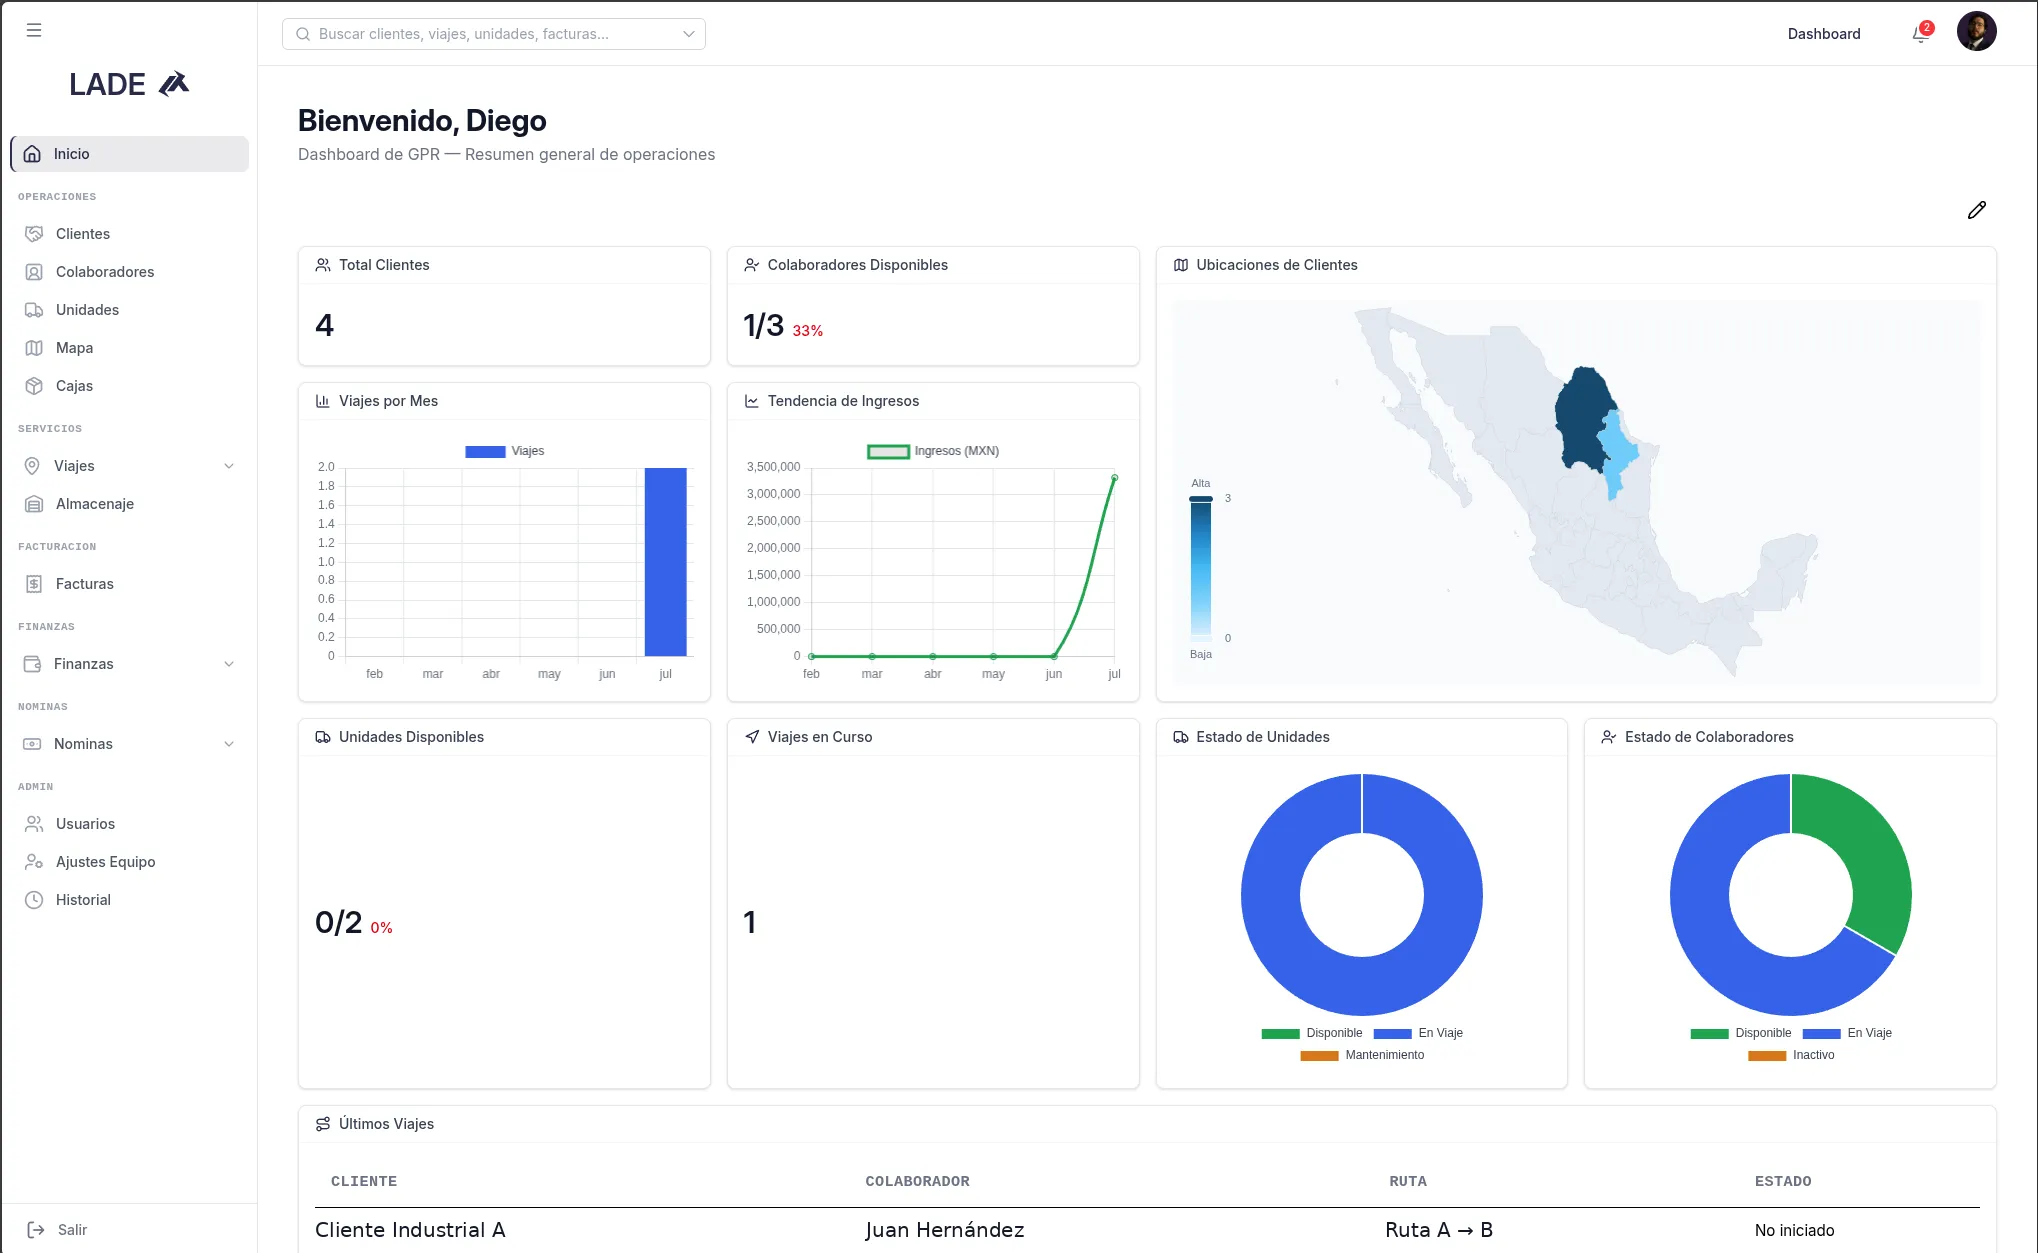The height and width of the screenshot is (1253, 2038).
Task: Toggle En Viaje in Estado de Unidades legend
Action: (1418, 1033)
